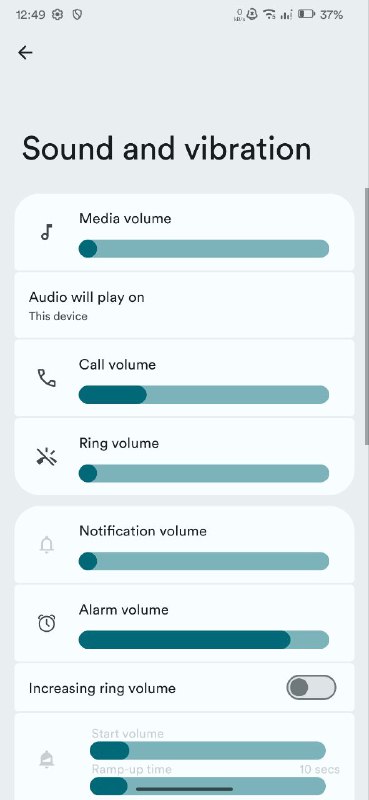Tap the Wi-Fi icon in status bar
This screenshot has width=369, height=800.
point(269,15)
